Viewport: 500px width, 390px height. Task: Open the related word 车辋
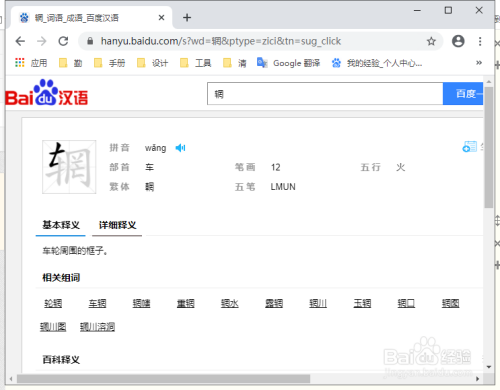click(x=97, y=303)
